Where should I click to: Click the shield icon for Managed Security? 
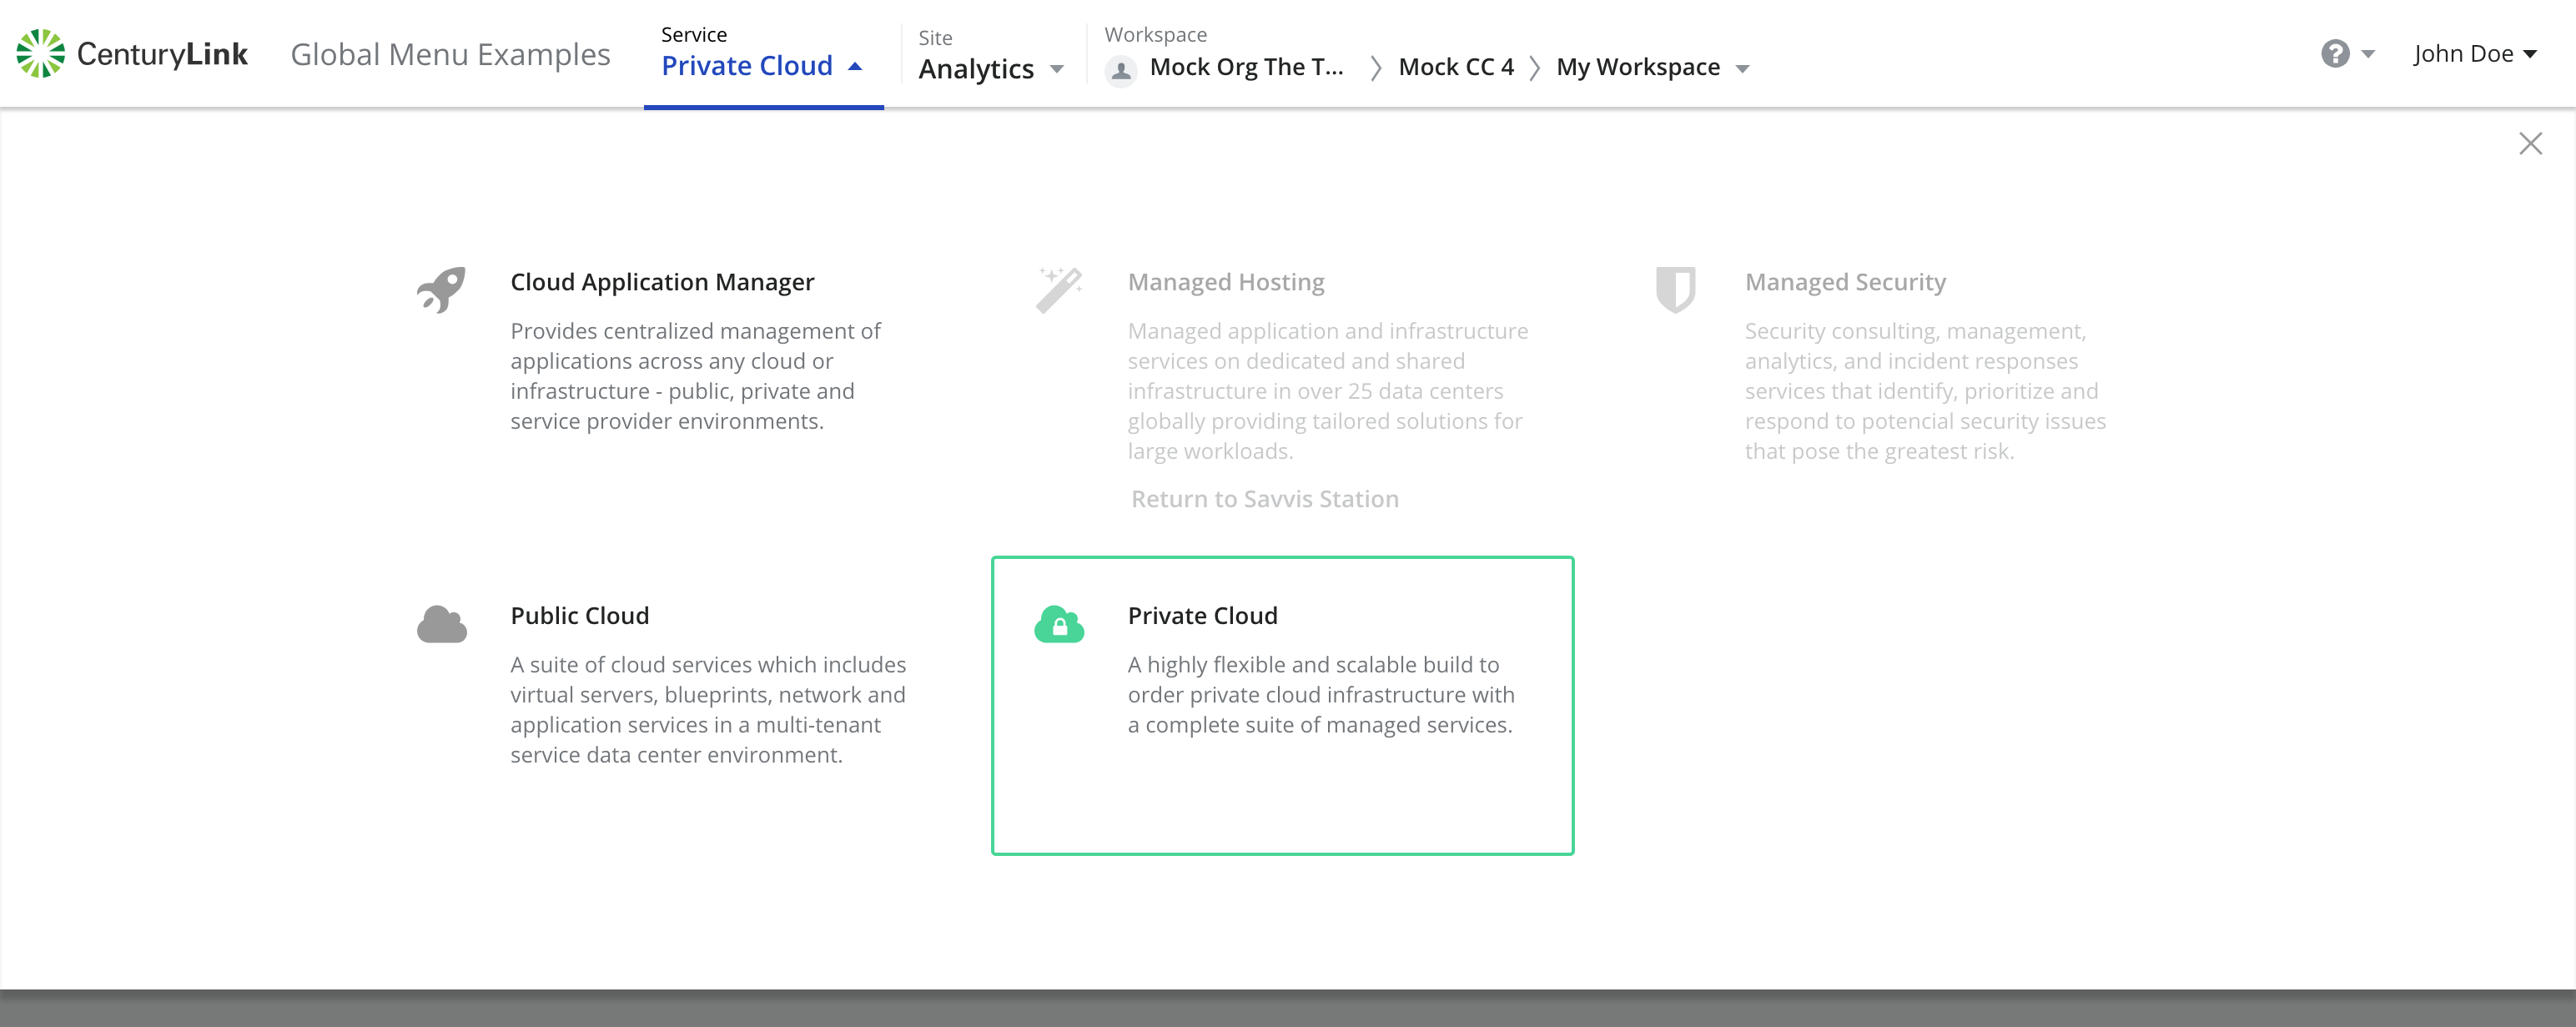[x=1675, y=290]
